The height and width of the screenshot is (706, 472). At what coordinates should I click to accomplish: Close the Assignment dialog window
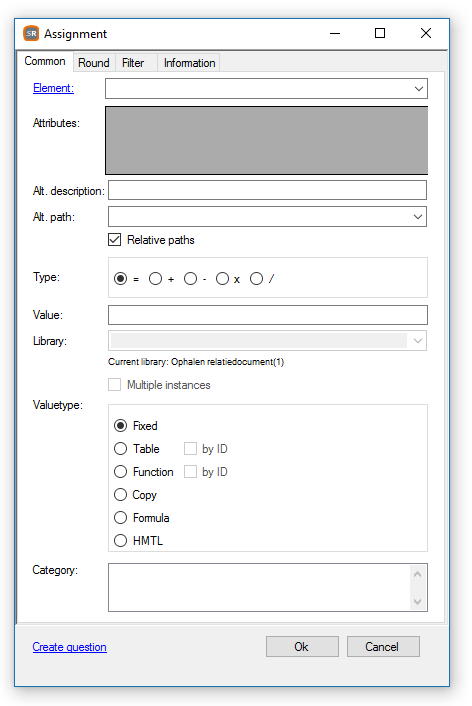(x=426, y=33)
